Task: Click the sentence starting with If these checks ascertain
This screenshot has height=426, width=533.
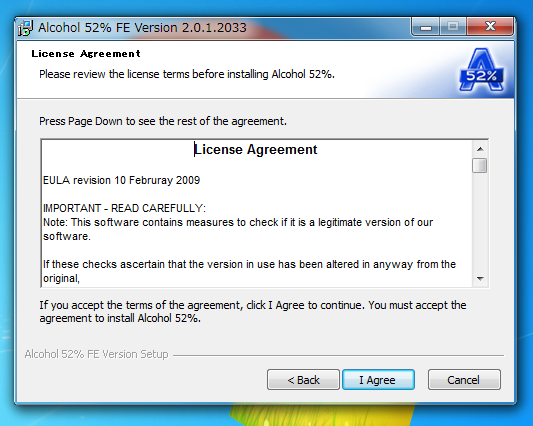Action: click(249, 264)
